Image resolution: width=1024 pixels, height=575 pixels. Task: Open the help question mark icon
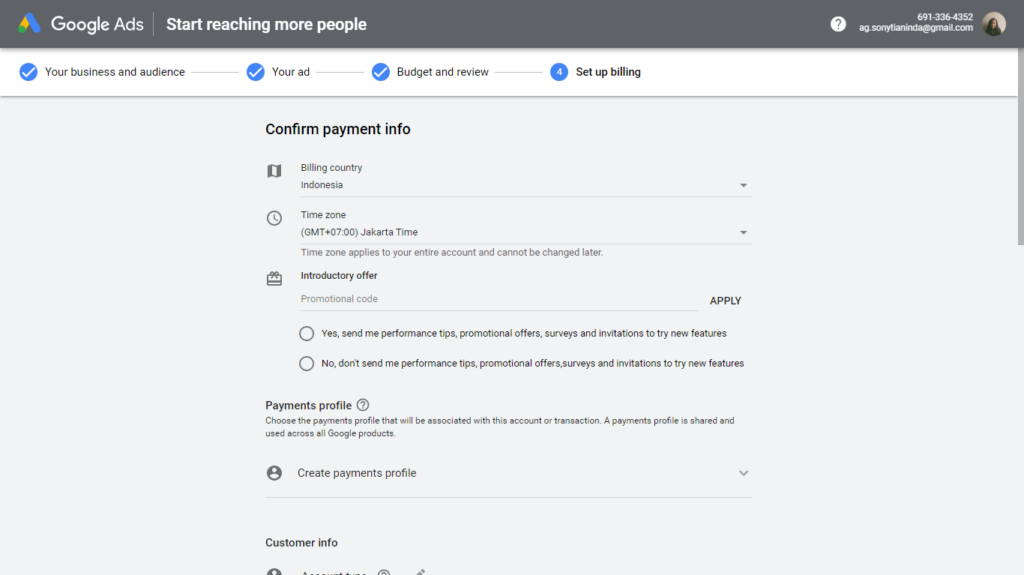838,24
